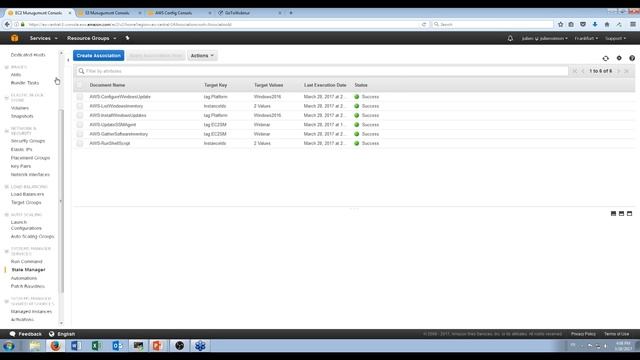
Task: Sort by the Document Name column header
Action: point(107,85)
